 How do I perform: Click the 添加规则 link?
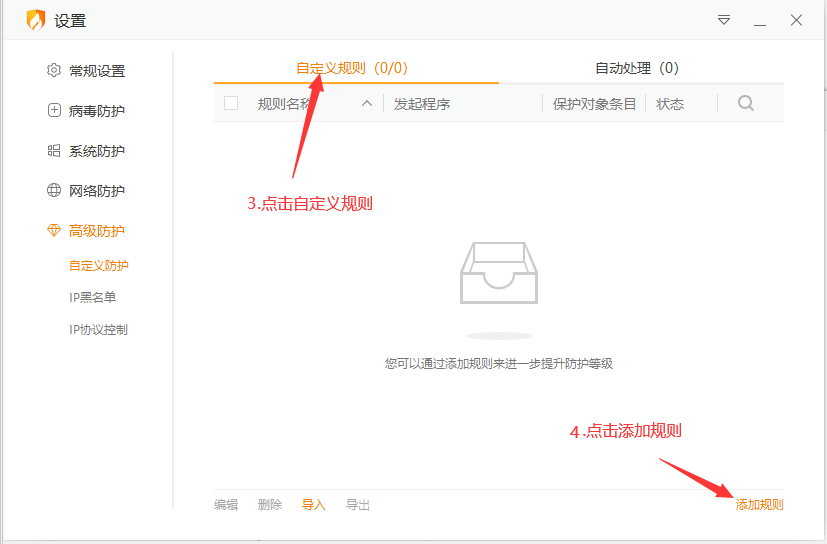pos(759,505)
